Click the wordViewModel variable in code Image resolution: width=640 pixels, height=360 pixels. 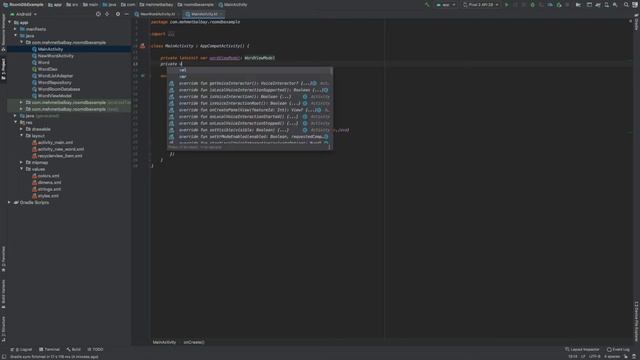click(x=224, y=58)
